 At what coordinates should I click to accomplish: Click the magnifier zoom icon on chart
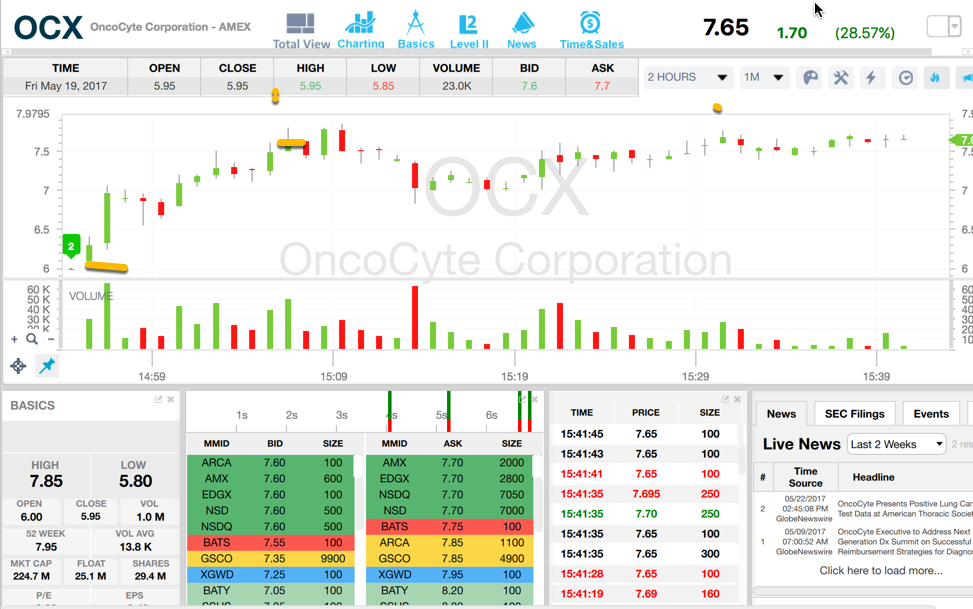pos(32,339)
